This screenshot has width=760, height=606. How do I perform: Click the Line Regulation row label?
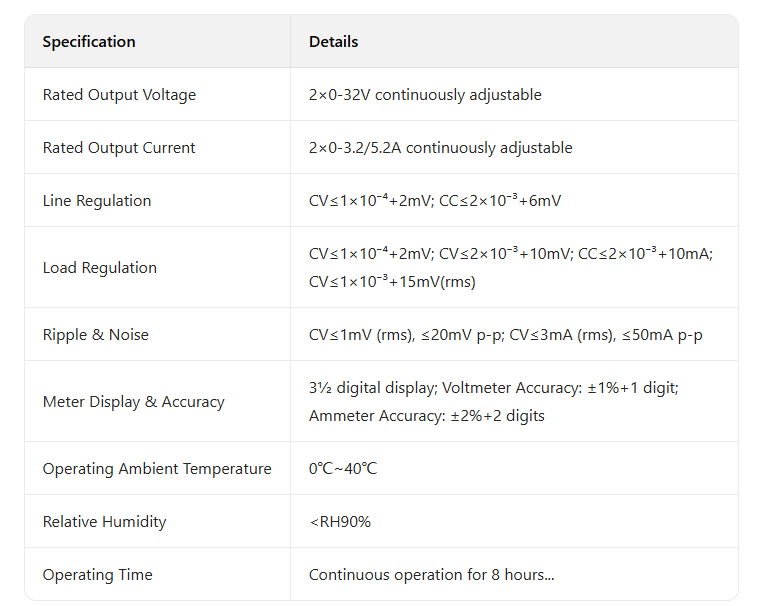[x=97, y=201]
